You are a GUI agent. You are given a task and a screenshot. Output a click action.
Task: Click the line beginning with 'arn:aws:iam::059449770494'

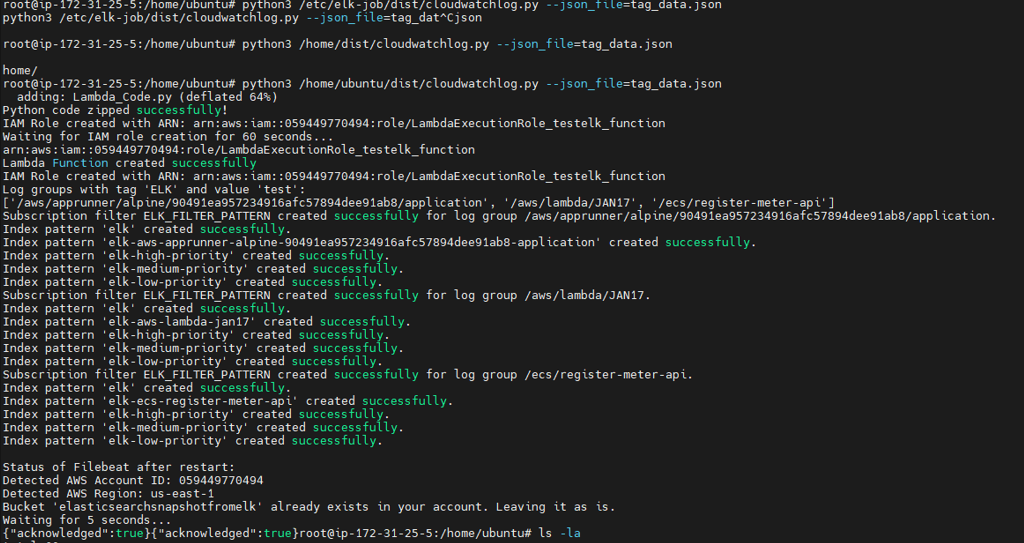(238, 150)
